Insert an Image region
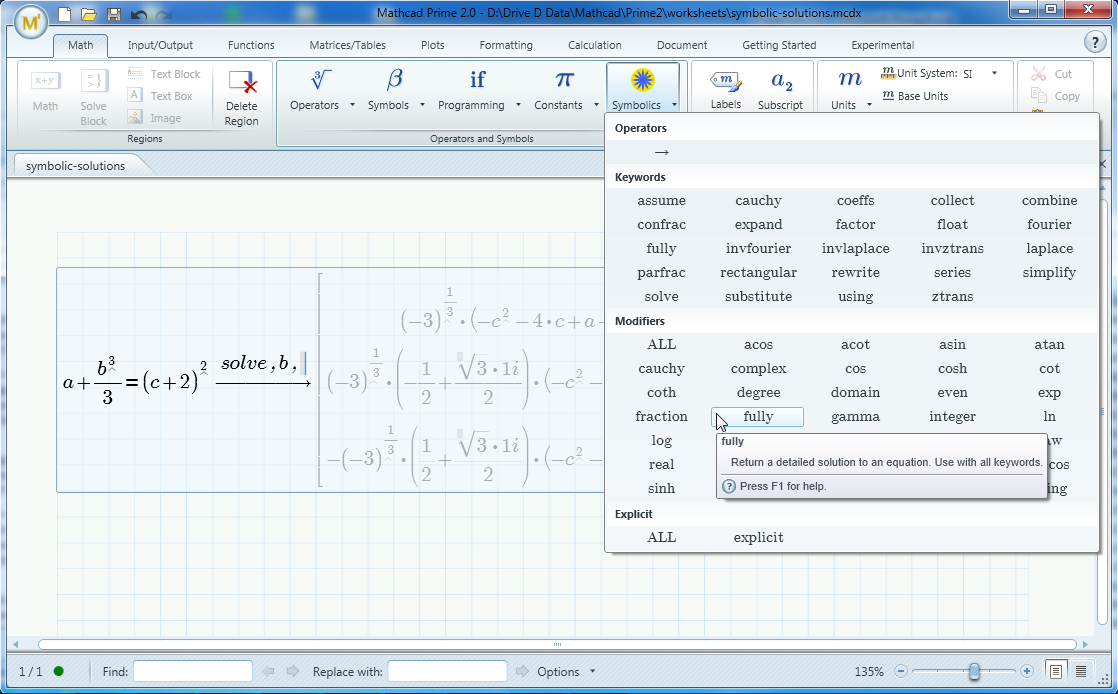Viewport: 1118px width, 694px height. click(154, 118)
